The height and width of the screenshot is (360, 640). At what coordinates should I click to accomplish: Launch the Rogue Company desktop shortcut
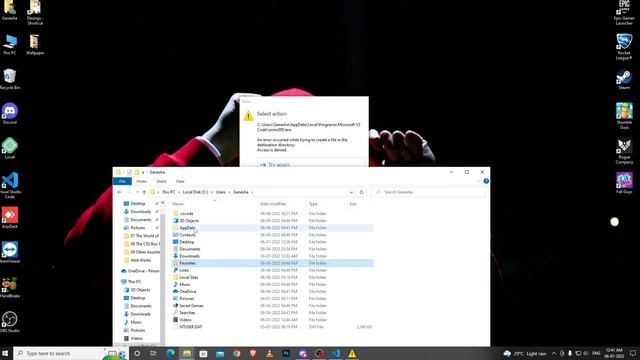(624, 151)
